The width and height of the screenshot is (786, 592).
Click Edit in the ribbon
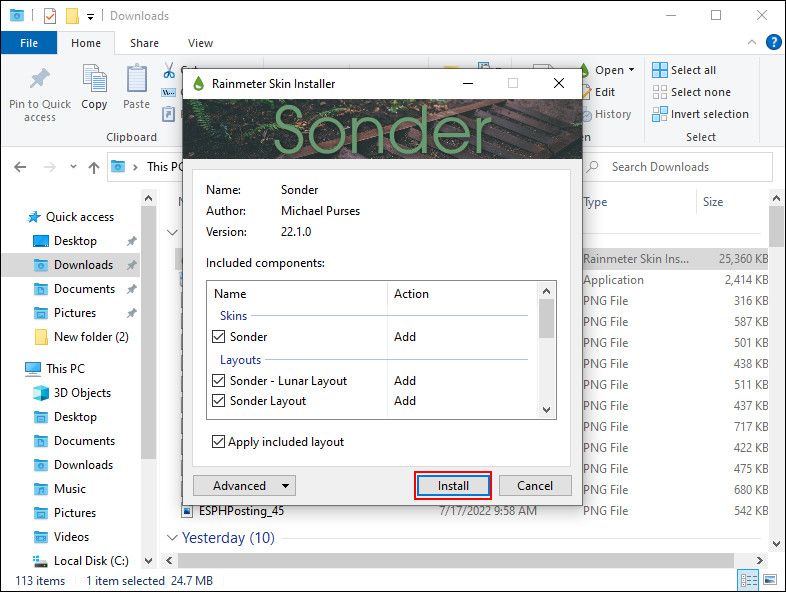coord(605,92)
